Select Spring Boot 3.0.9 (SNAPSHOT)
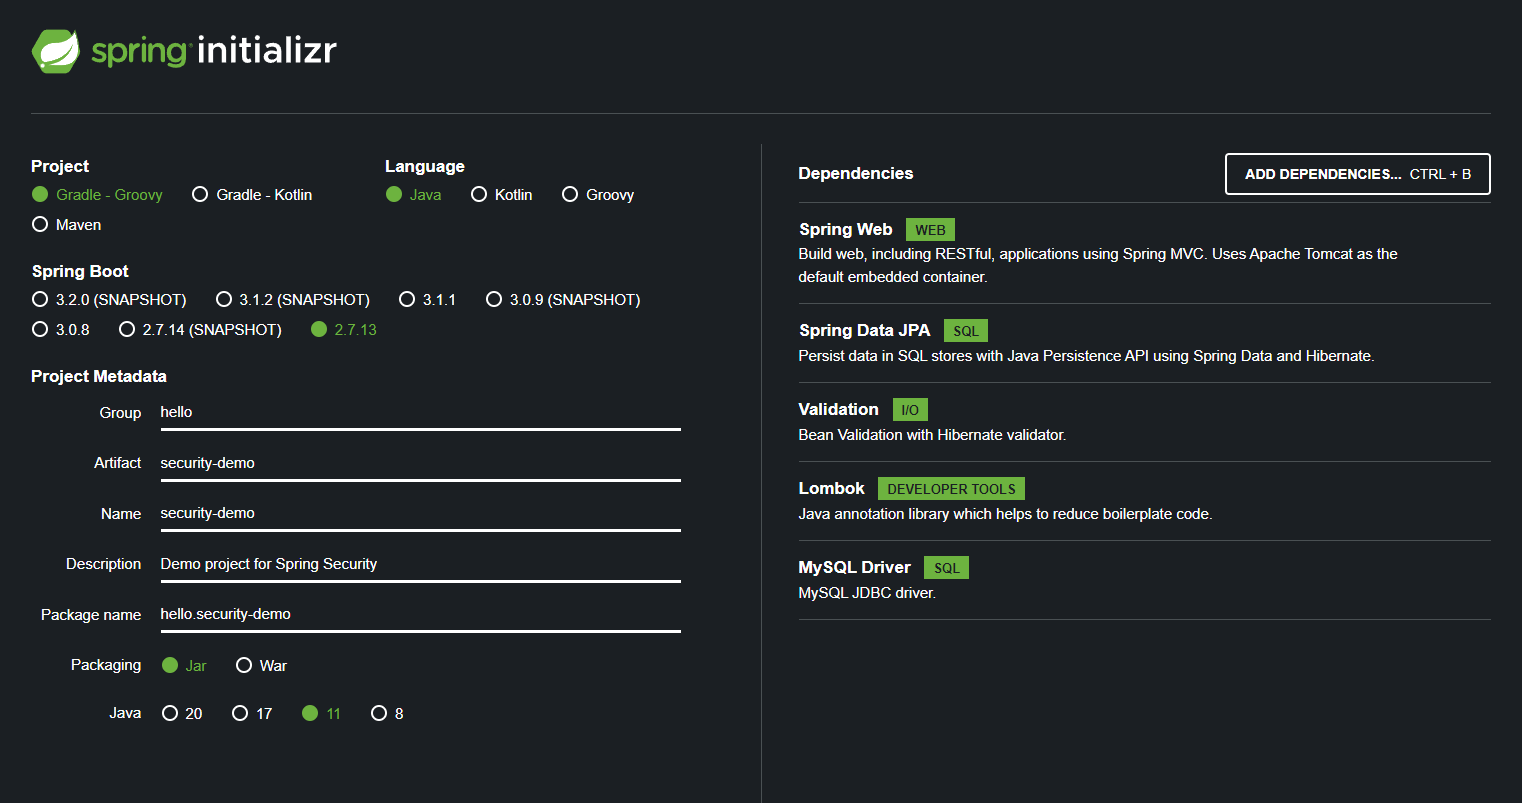1522x803 pixels. pyautogui.click(x=563, y=300)
